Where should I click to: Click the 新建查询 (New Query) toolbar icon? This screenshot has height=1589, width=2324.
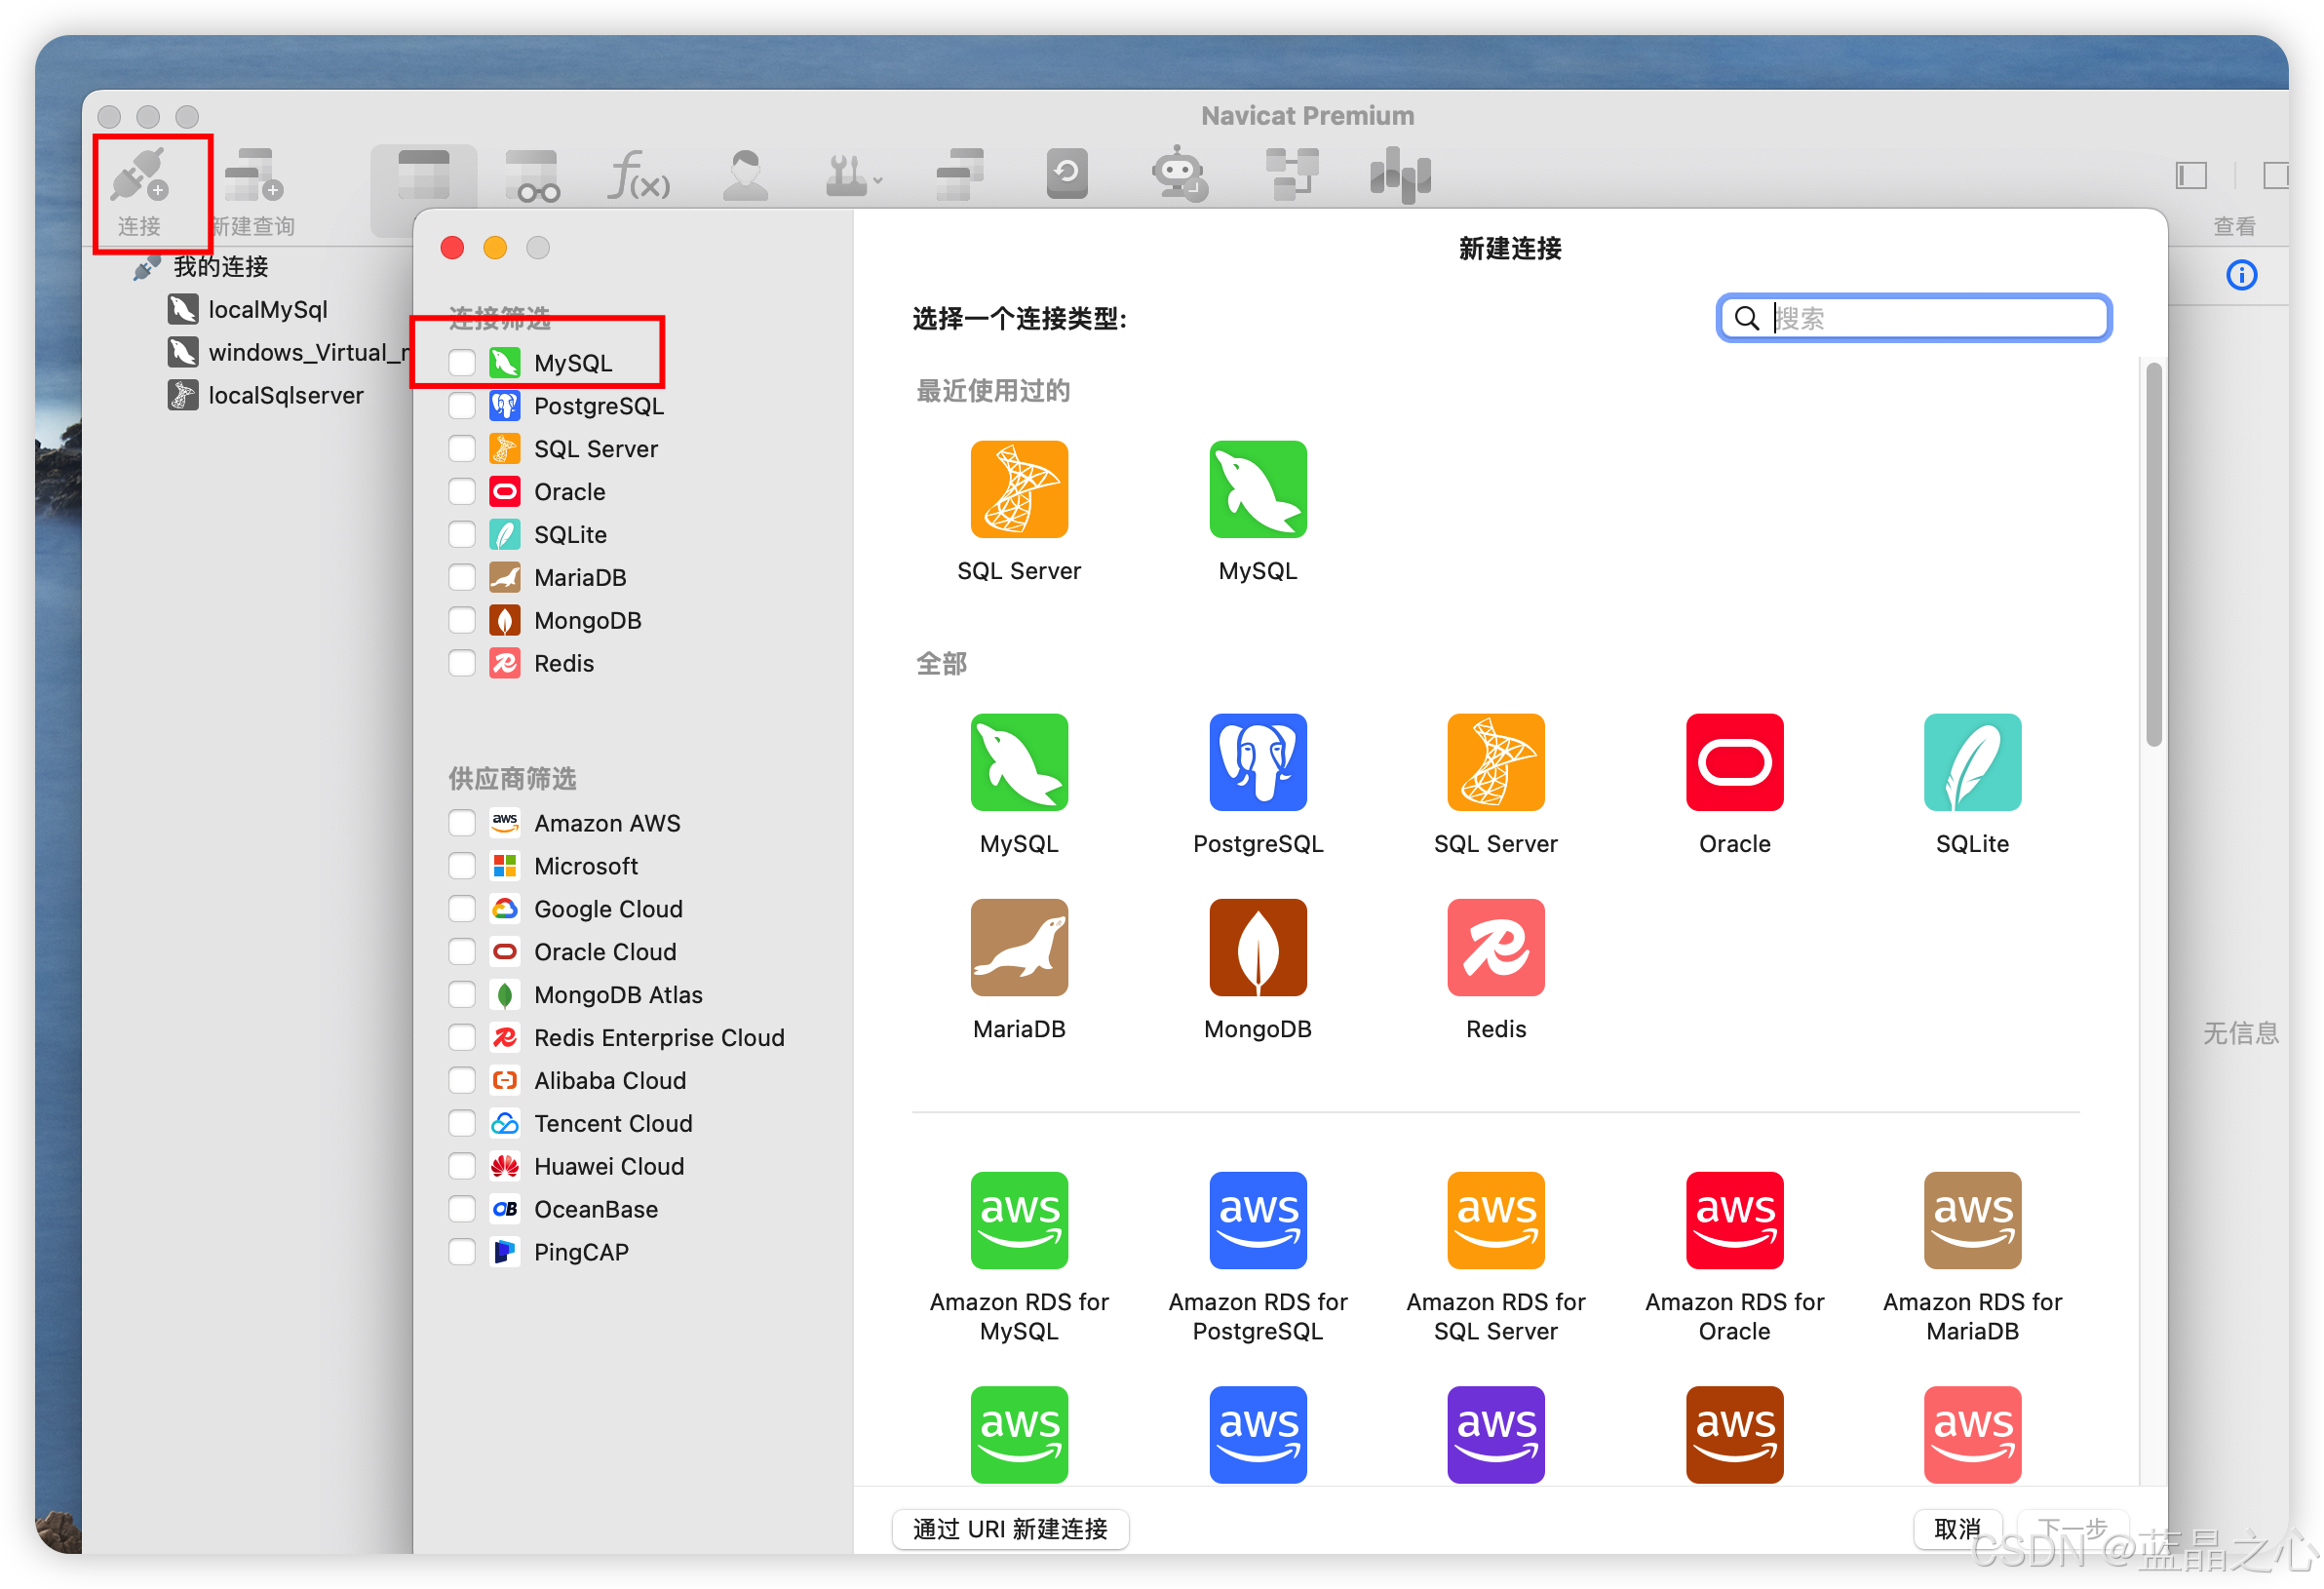(254, 176)
